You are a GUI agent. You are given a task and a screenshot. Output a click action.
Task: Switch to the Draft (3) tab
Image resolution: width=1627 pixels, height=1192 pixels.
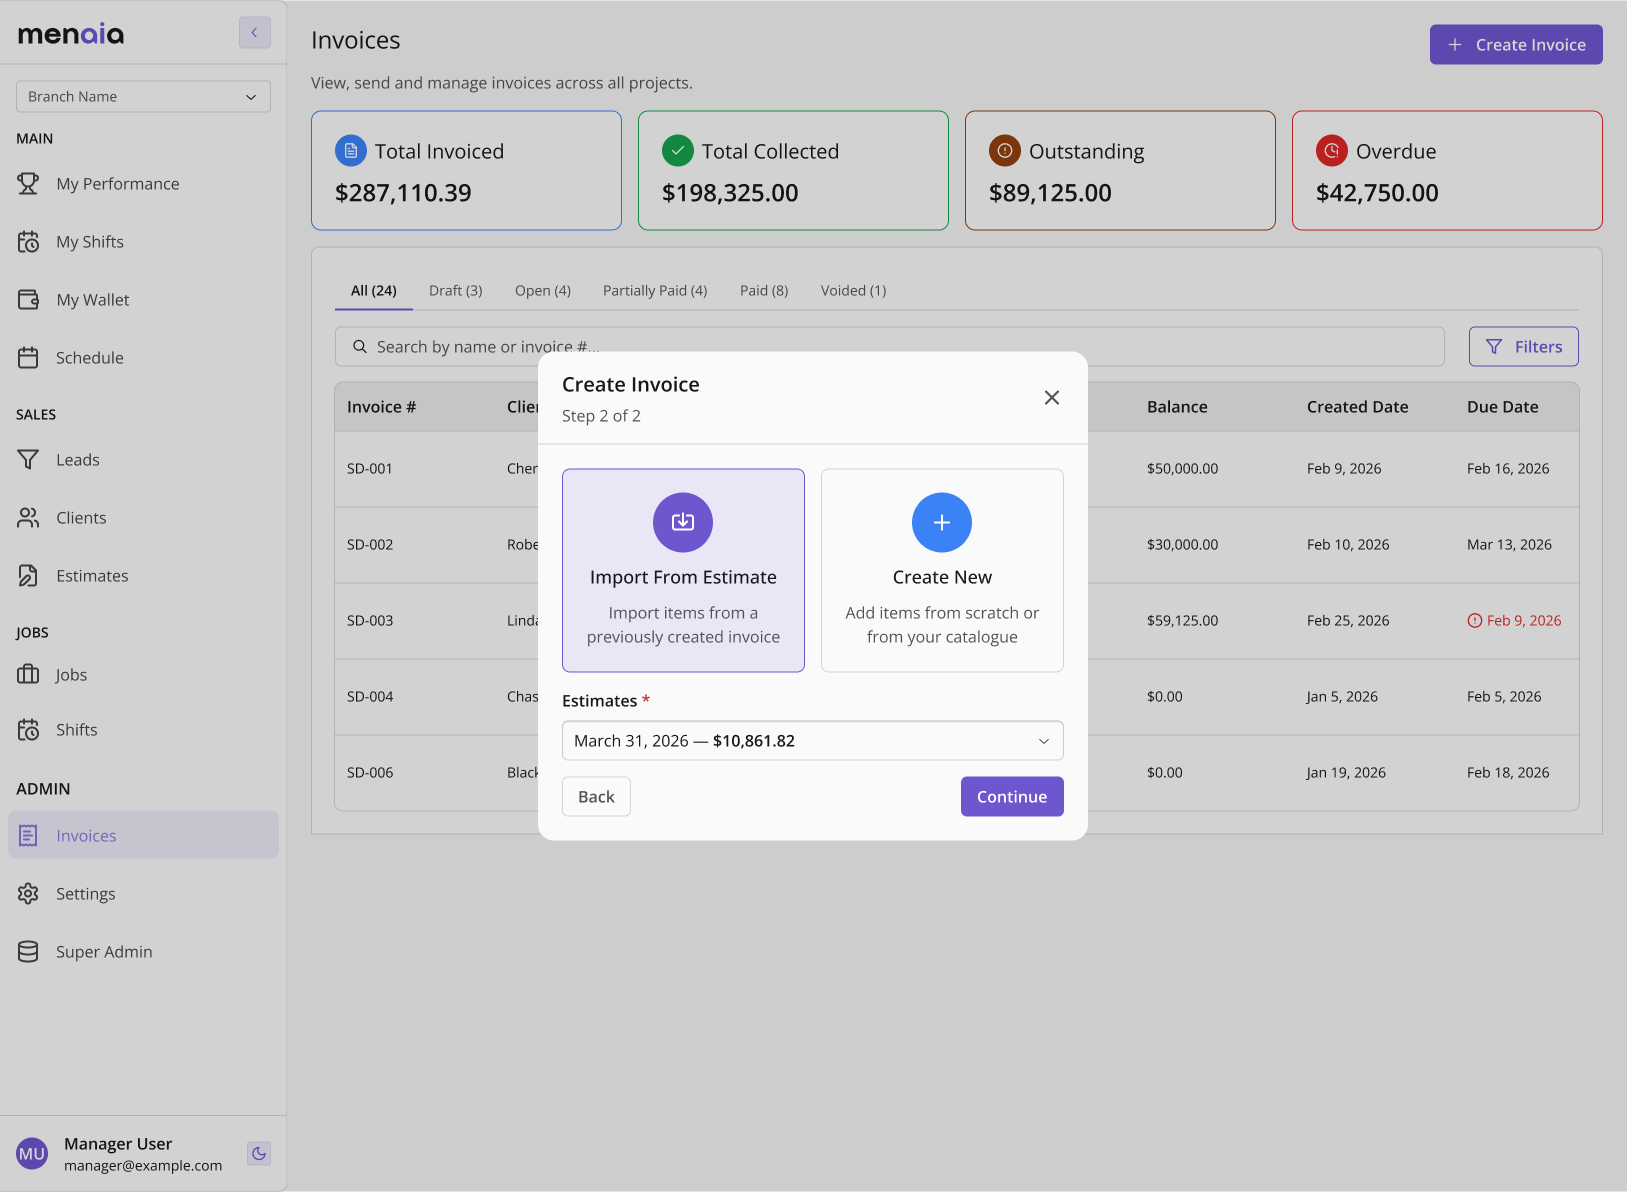456,290
